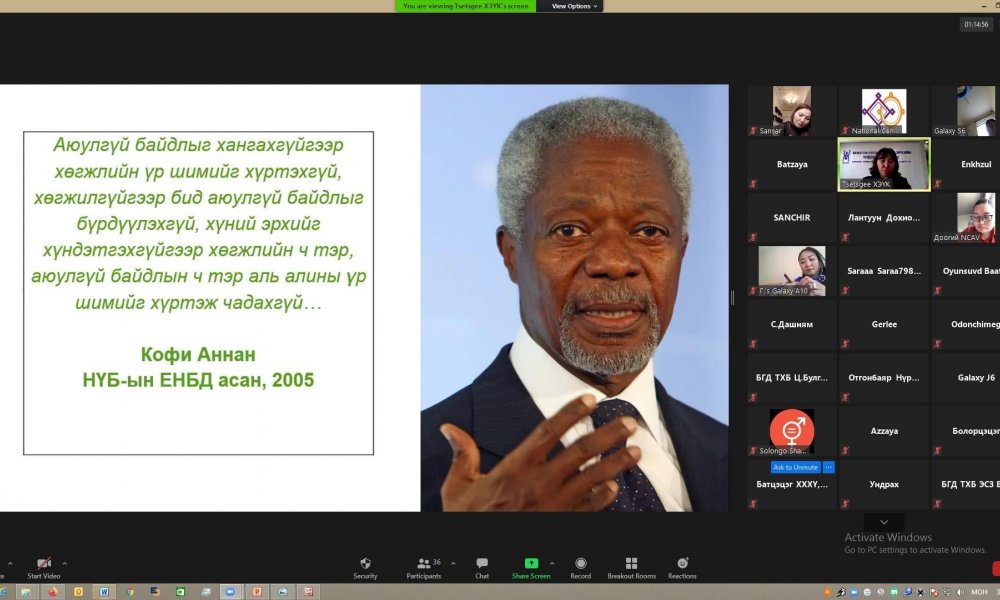Select the Azzaya participant tile
Viewport: 1000px width, 600px height.
point(884,432)
